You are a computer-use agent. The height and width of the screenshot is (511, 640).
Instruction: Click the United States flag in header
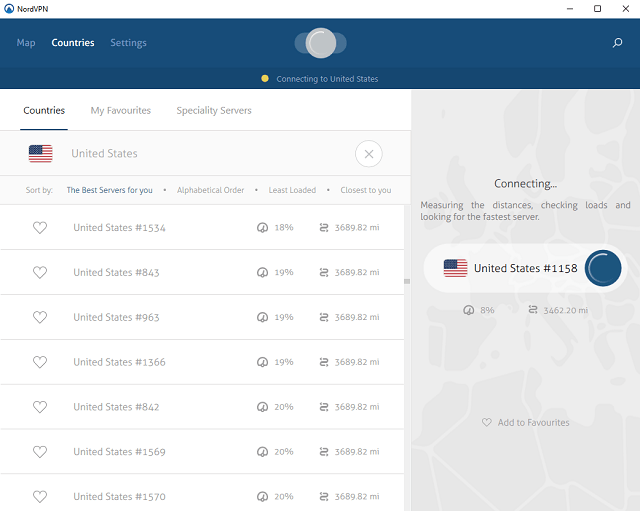click(x=40, y=154)
